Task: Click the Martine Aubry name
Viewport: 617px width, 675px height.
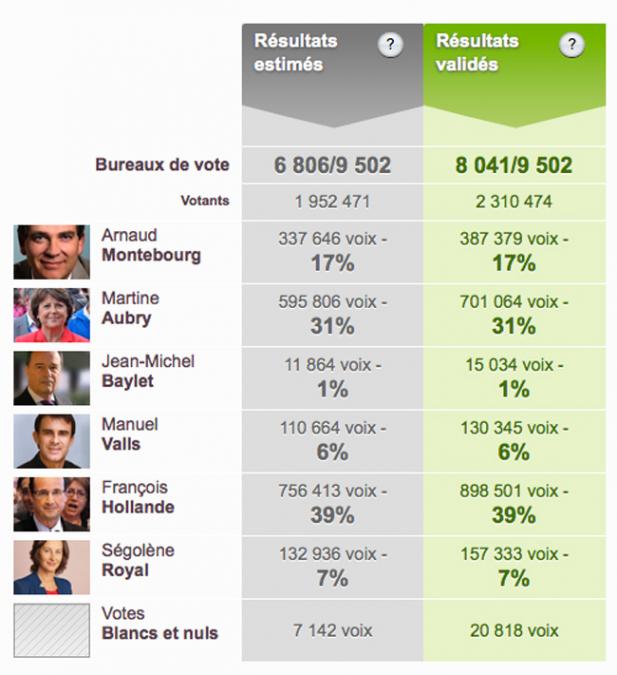Action: point(130,308)
